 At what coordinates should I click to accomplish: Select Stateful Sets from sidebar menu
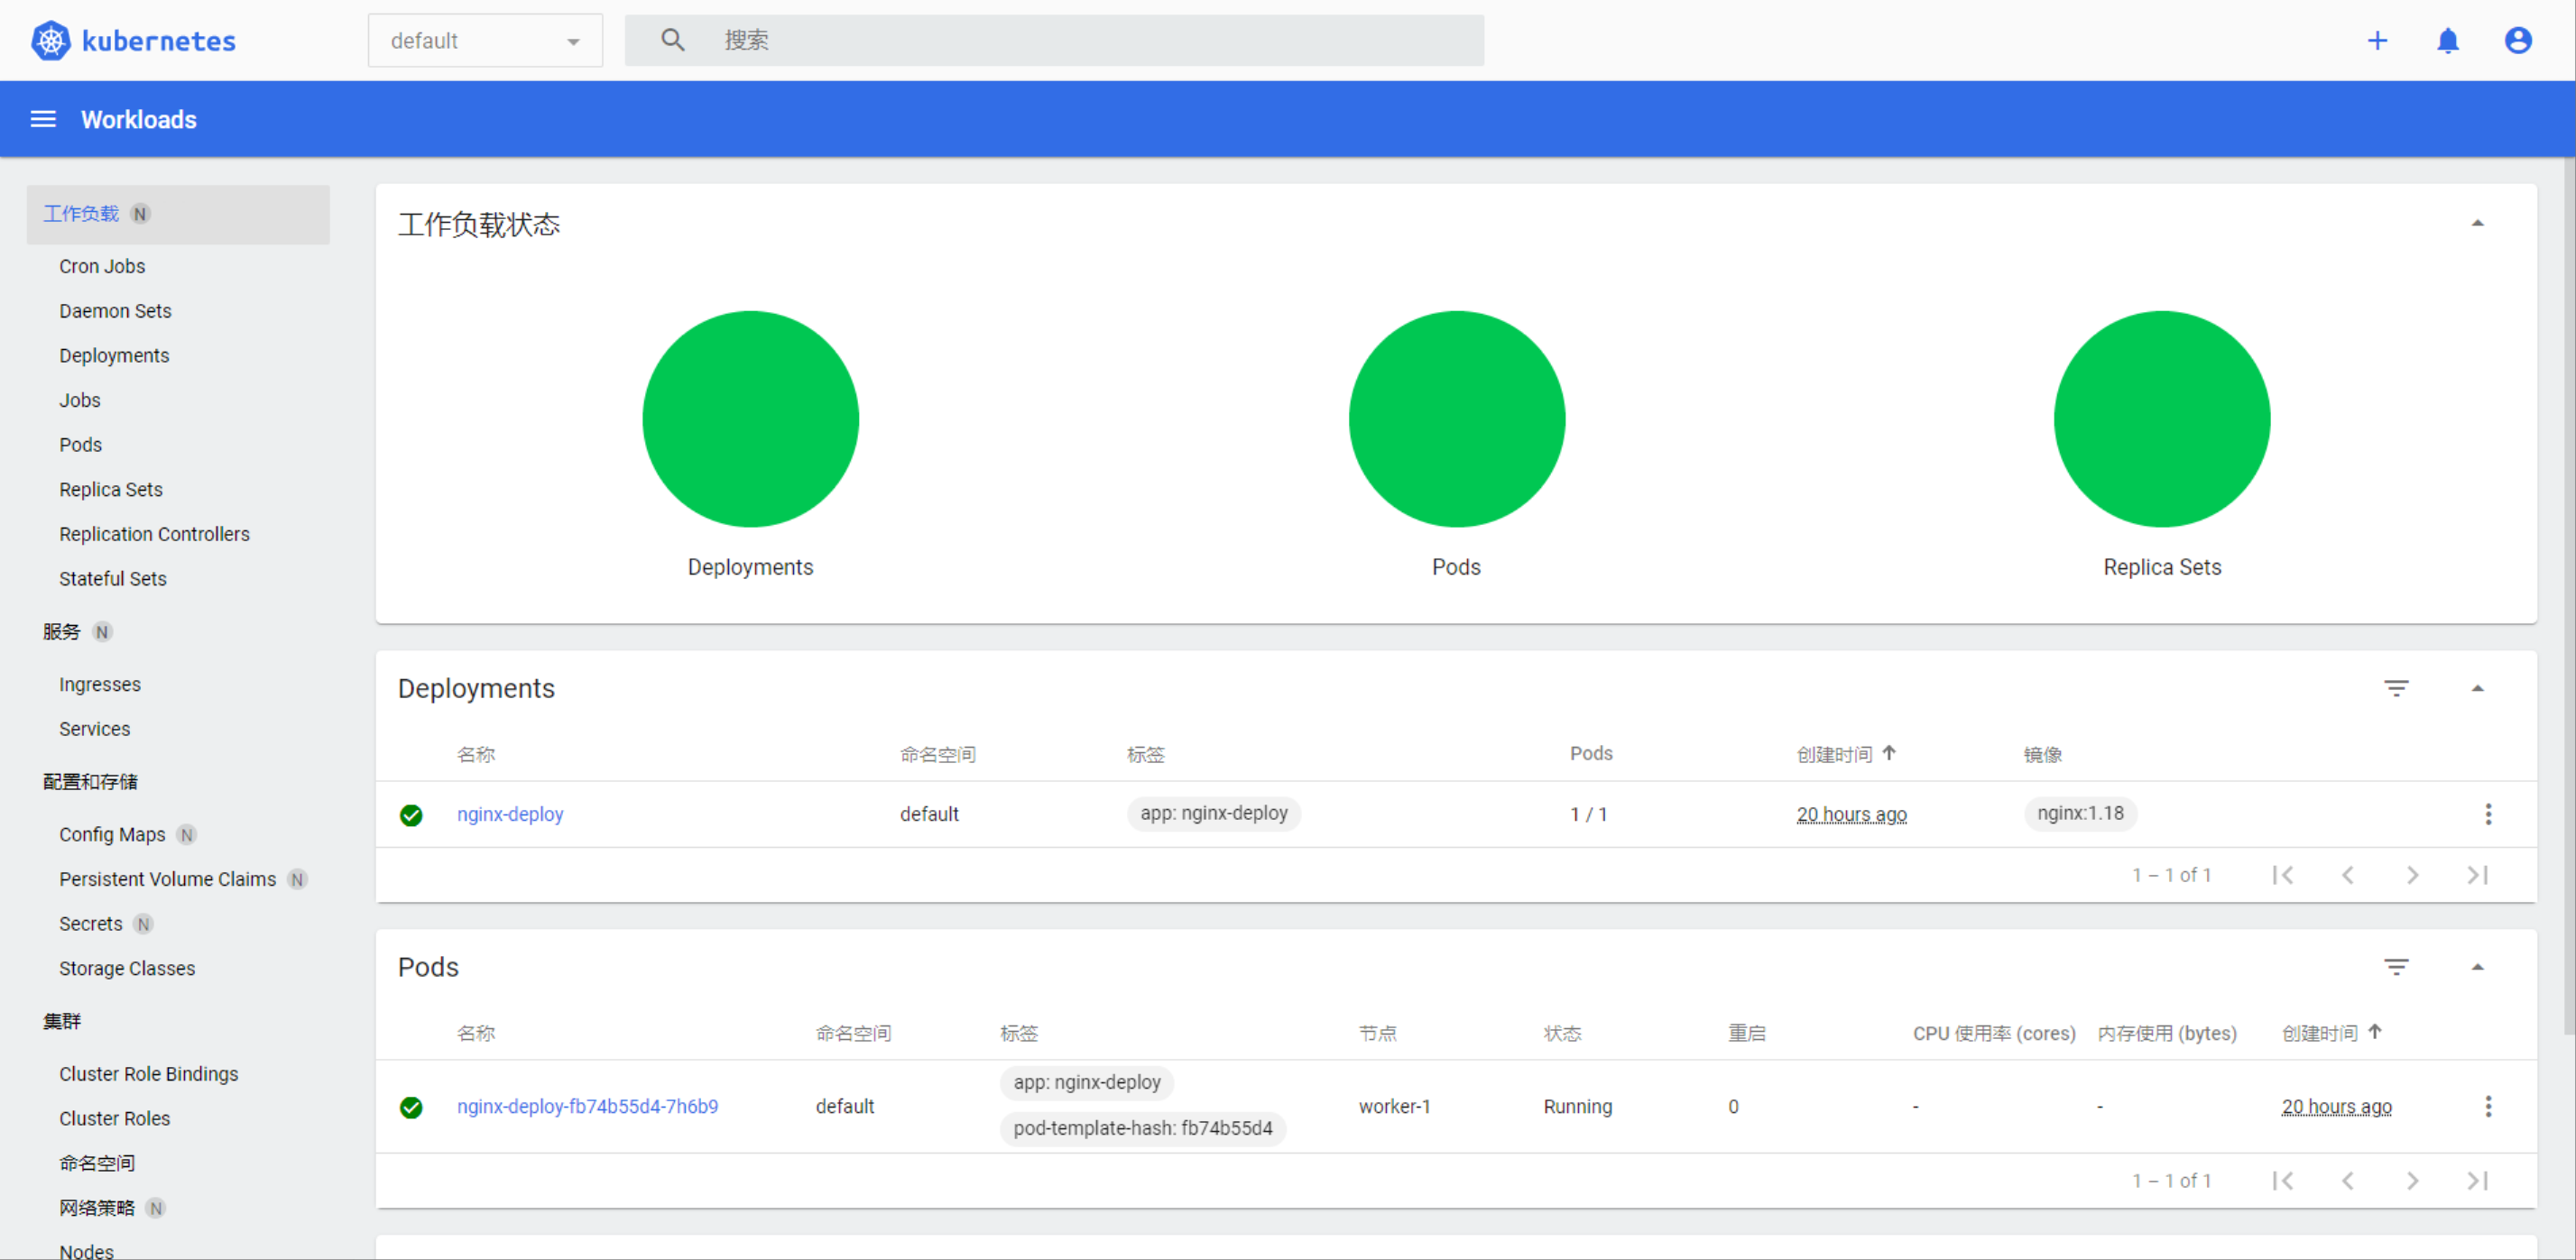click(x=110, y=580)
